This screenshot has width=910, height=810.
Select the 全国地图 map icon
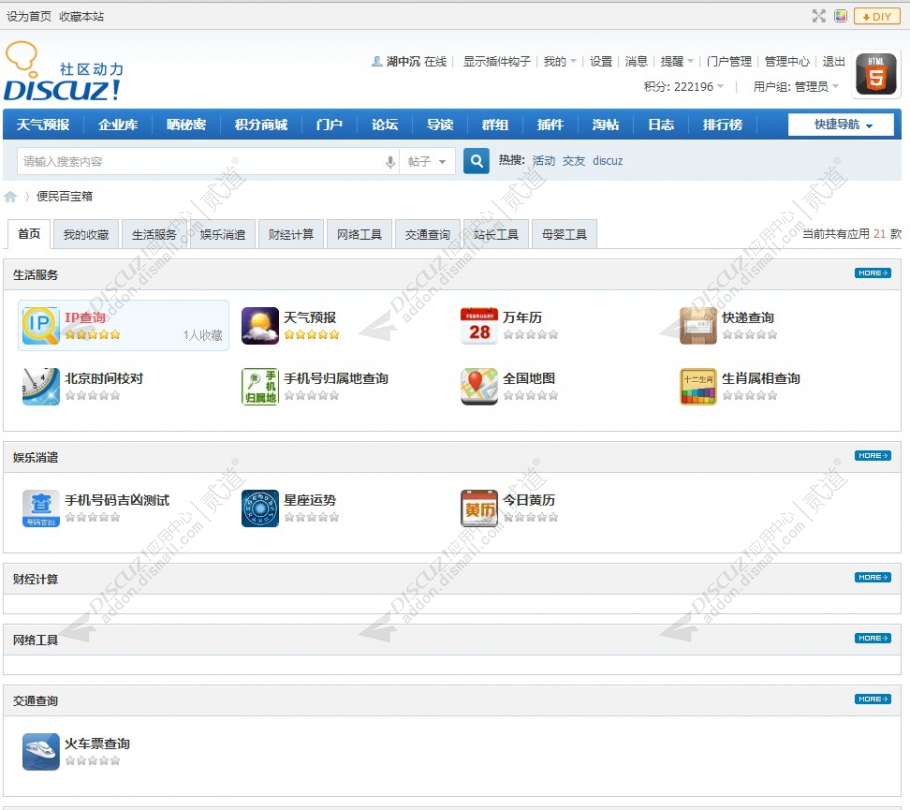point(478,387)
